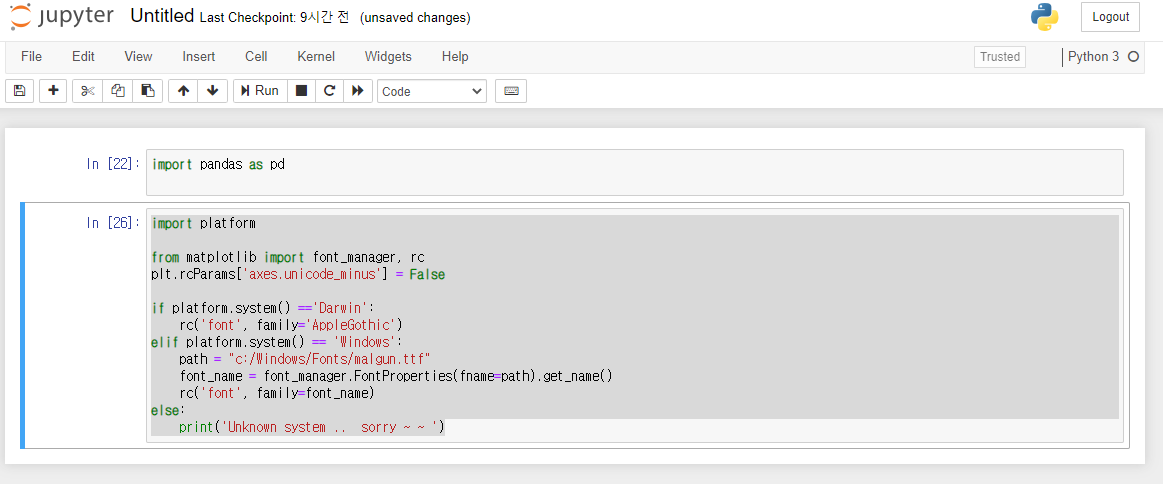Open the Edit menu
This screenshot has height=484, width=1163.
(83, 56)
